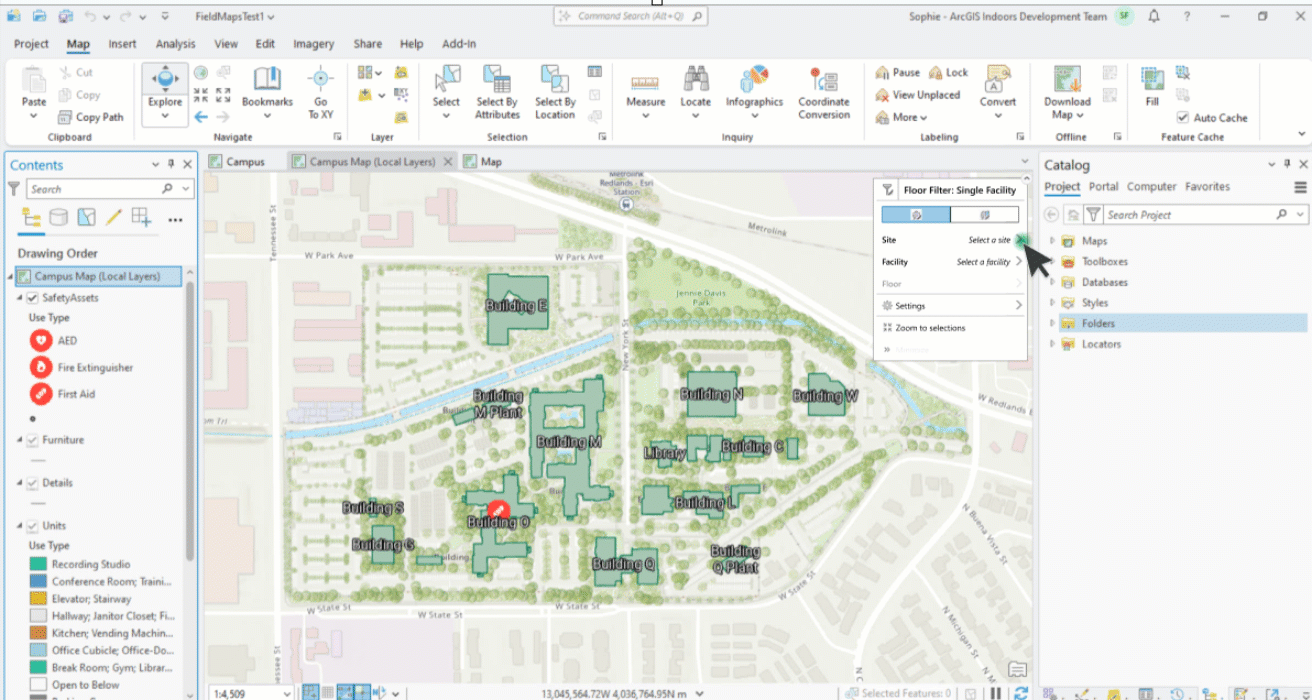Switch to List By Editing view
This screenshot has height=700, width=1312.
point(114,217)
